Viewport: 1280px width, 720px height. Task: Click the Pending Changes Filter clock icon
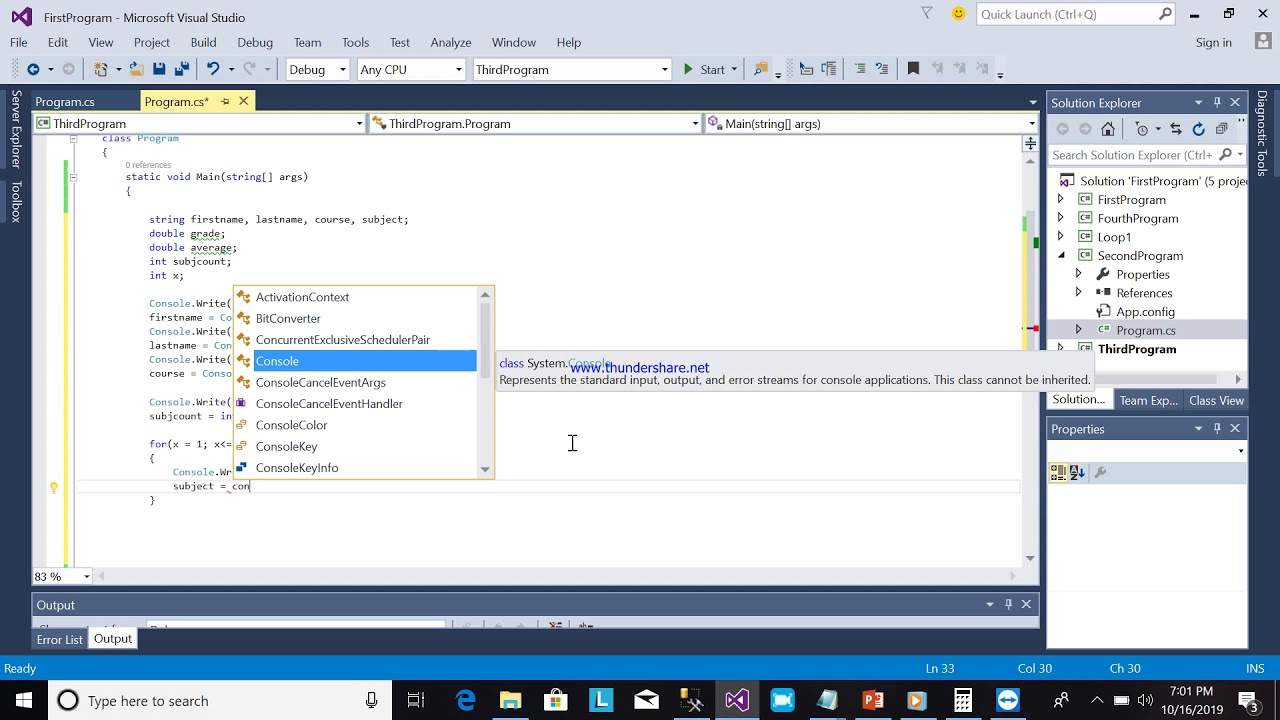[x=1142, y=129]
